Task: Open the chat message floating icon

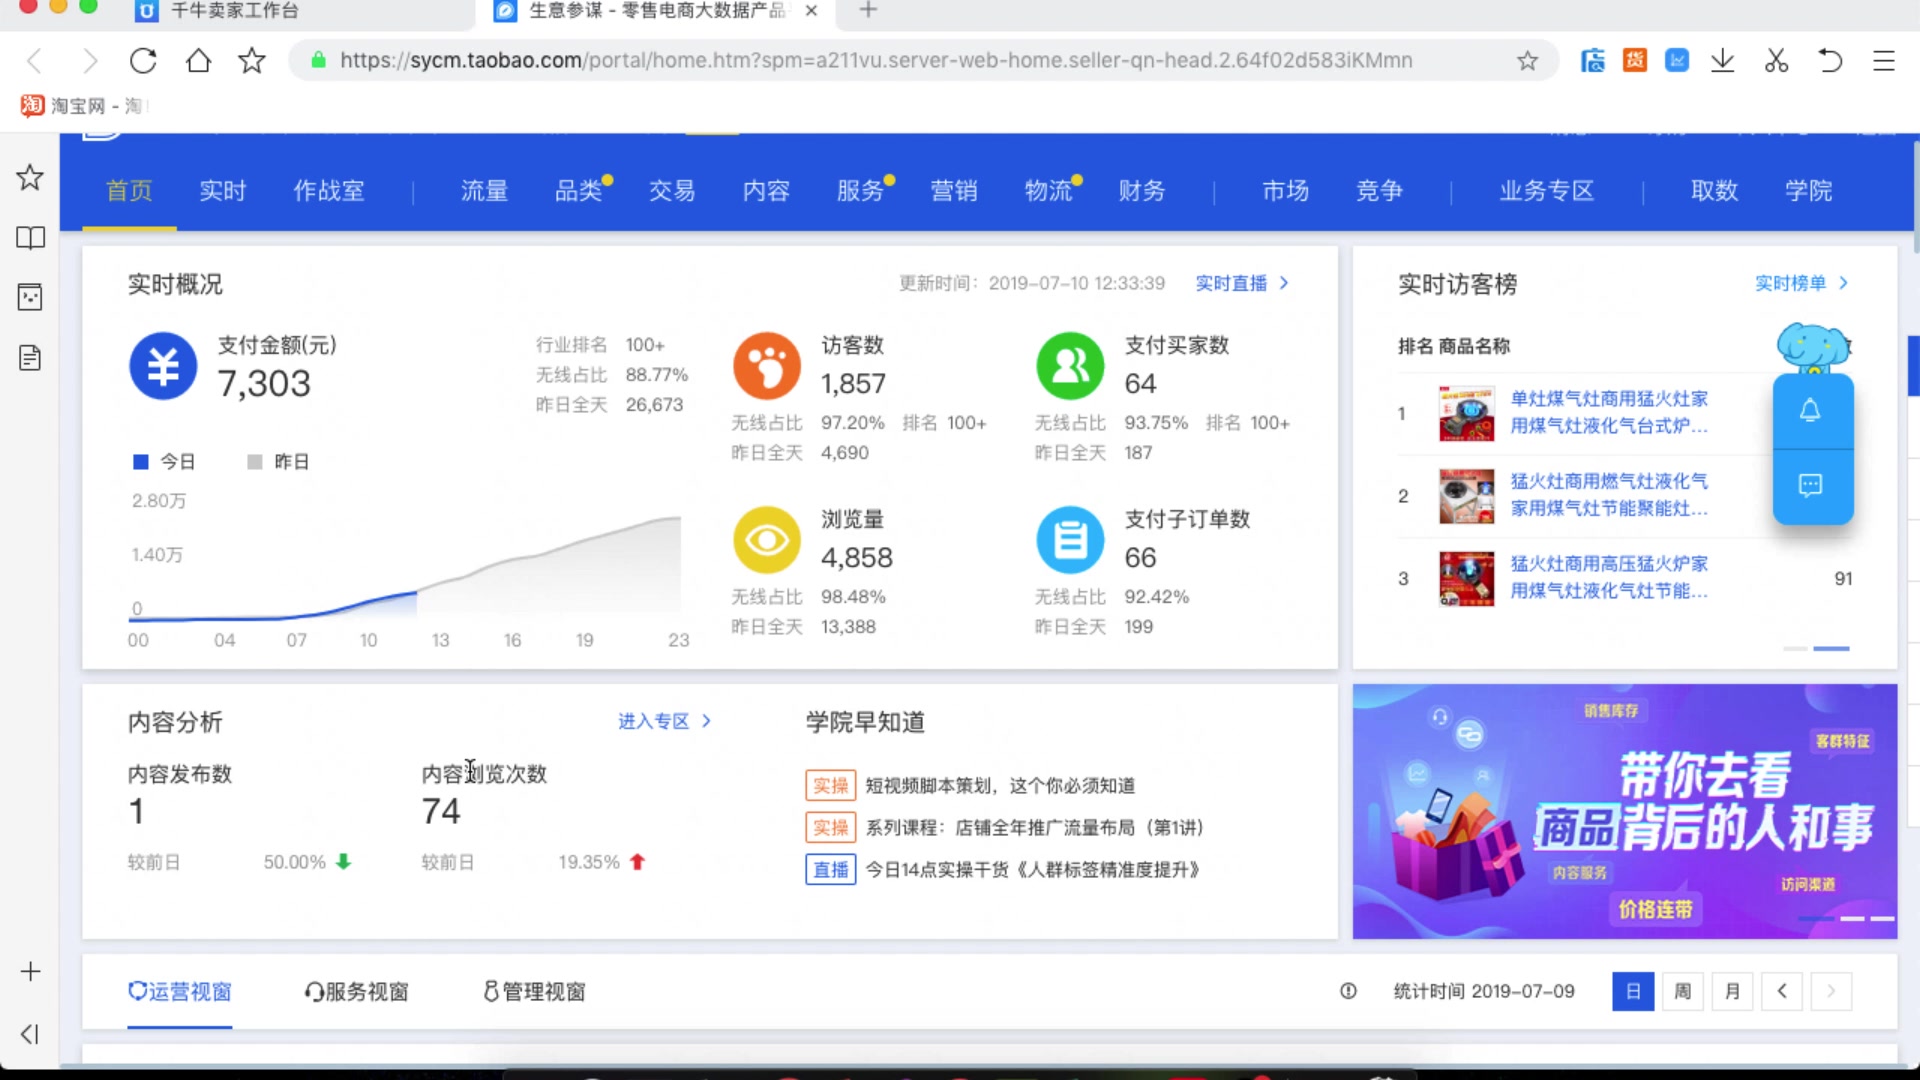Action: click(x=1810, y=486)
